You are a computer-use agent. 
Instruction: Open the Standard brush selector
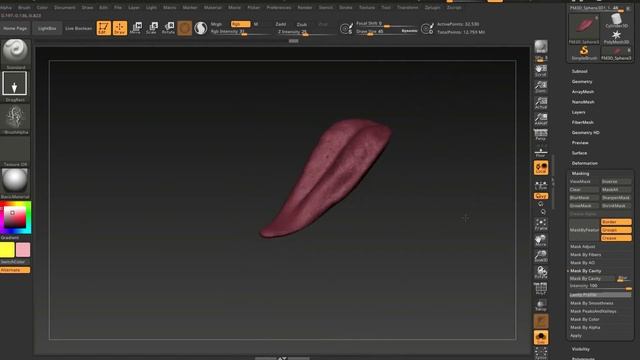pos(15,53)
